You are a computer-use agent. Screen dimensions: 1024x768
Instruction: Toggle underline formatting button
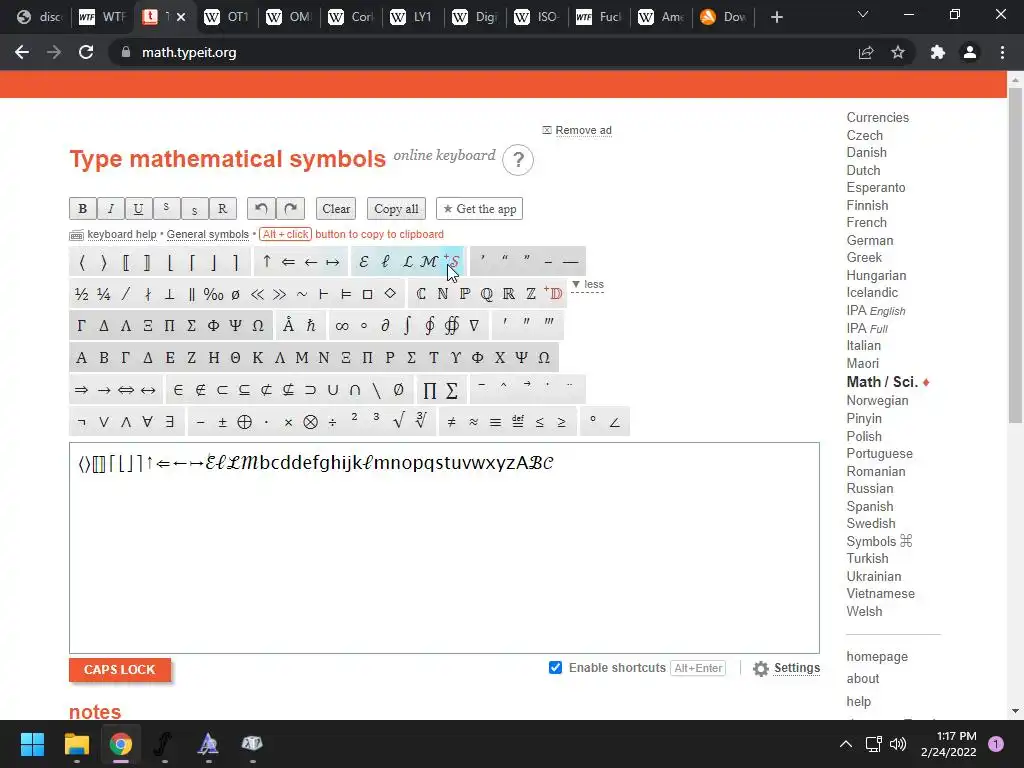click(138, 209)
